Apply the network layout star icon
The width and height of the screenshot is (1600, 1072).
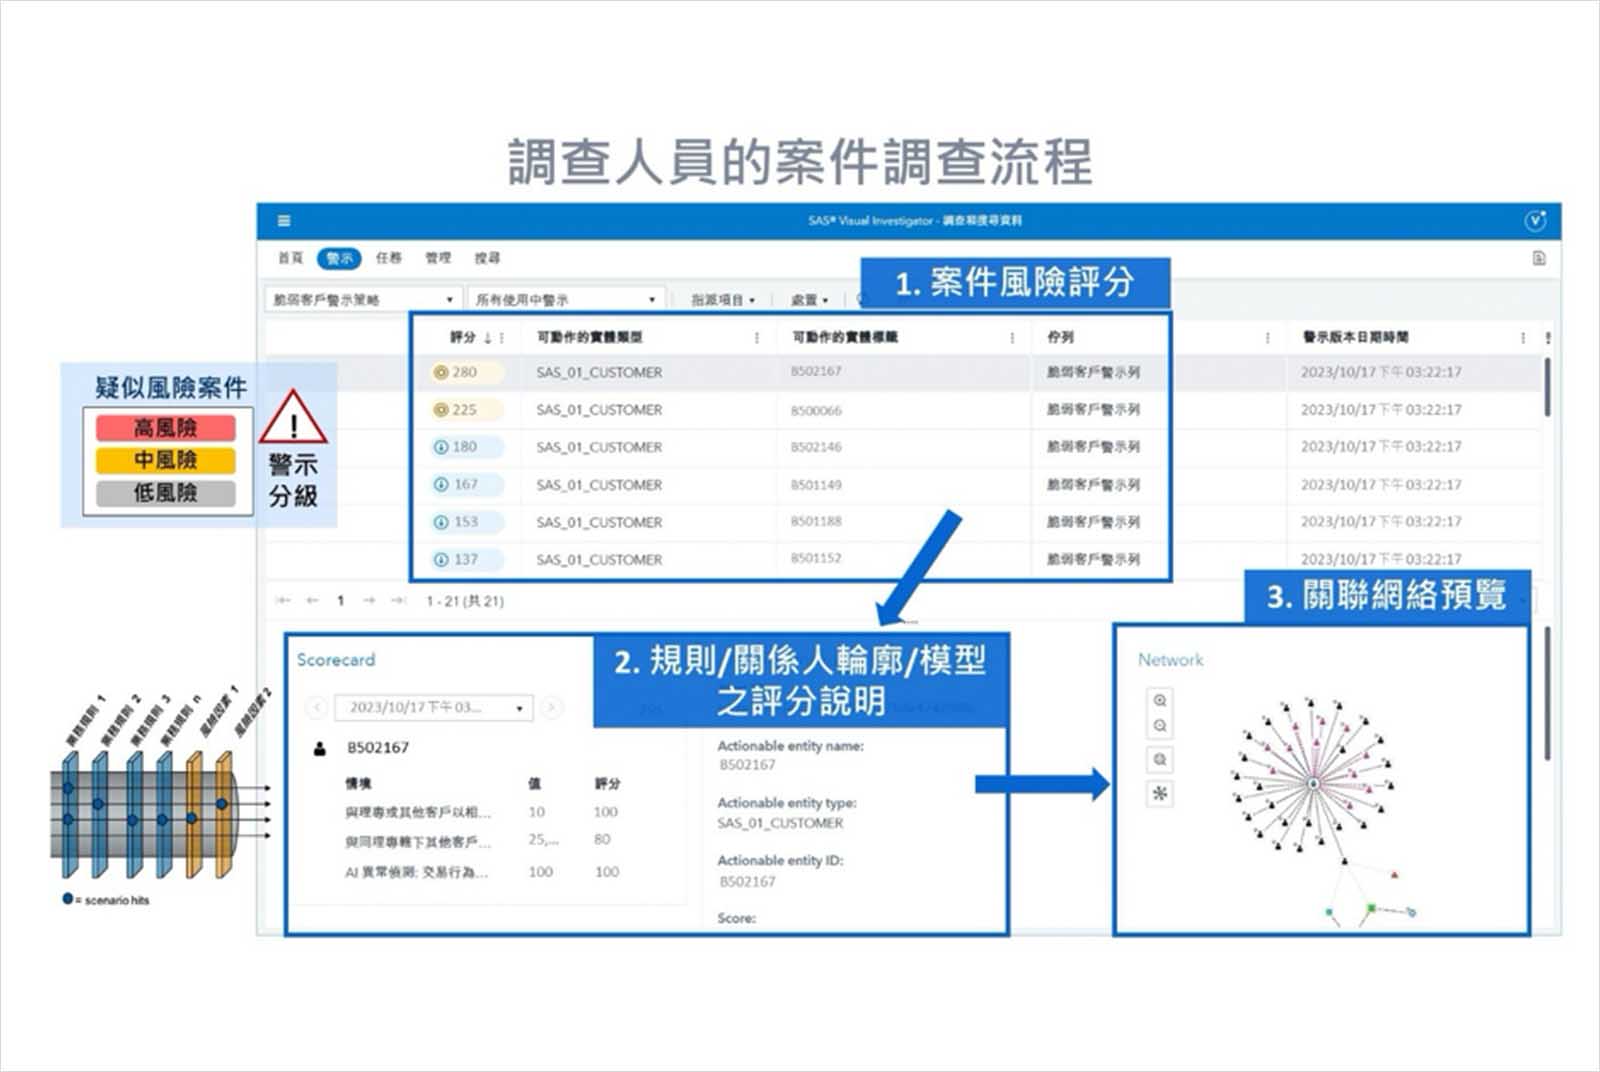1160,794
